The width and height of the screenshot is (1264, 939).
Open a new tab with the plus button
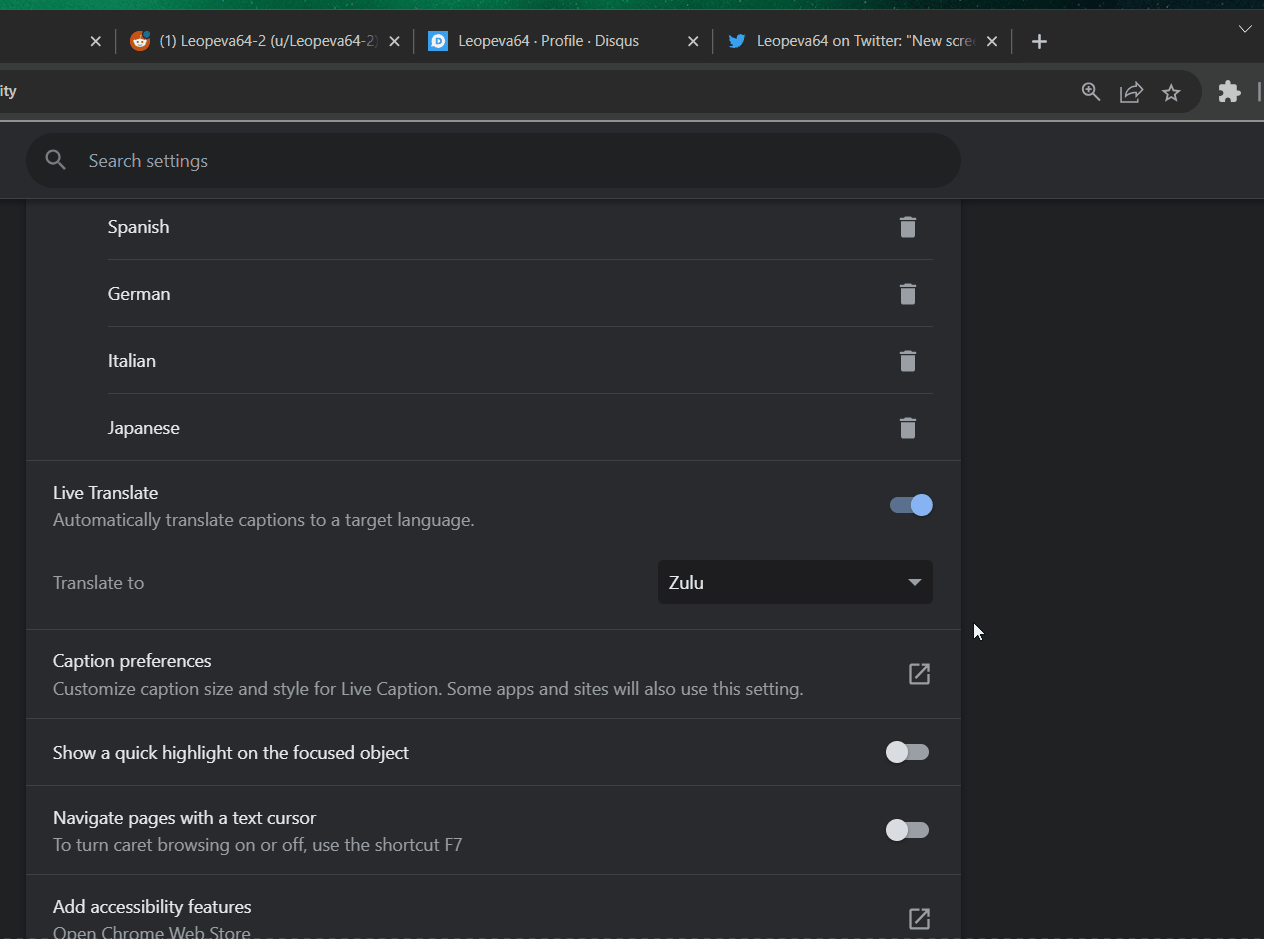(x=1038, y=41)
